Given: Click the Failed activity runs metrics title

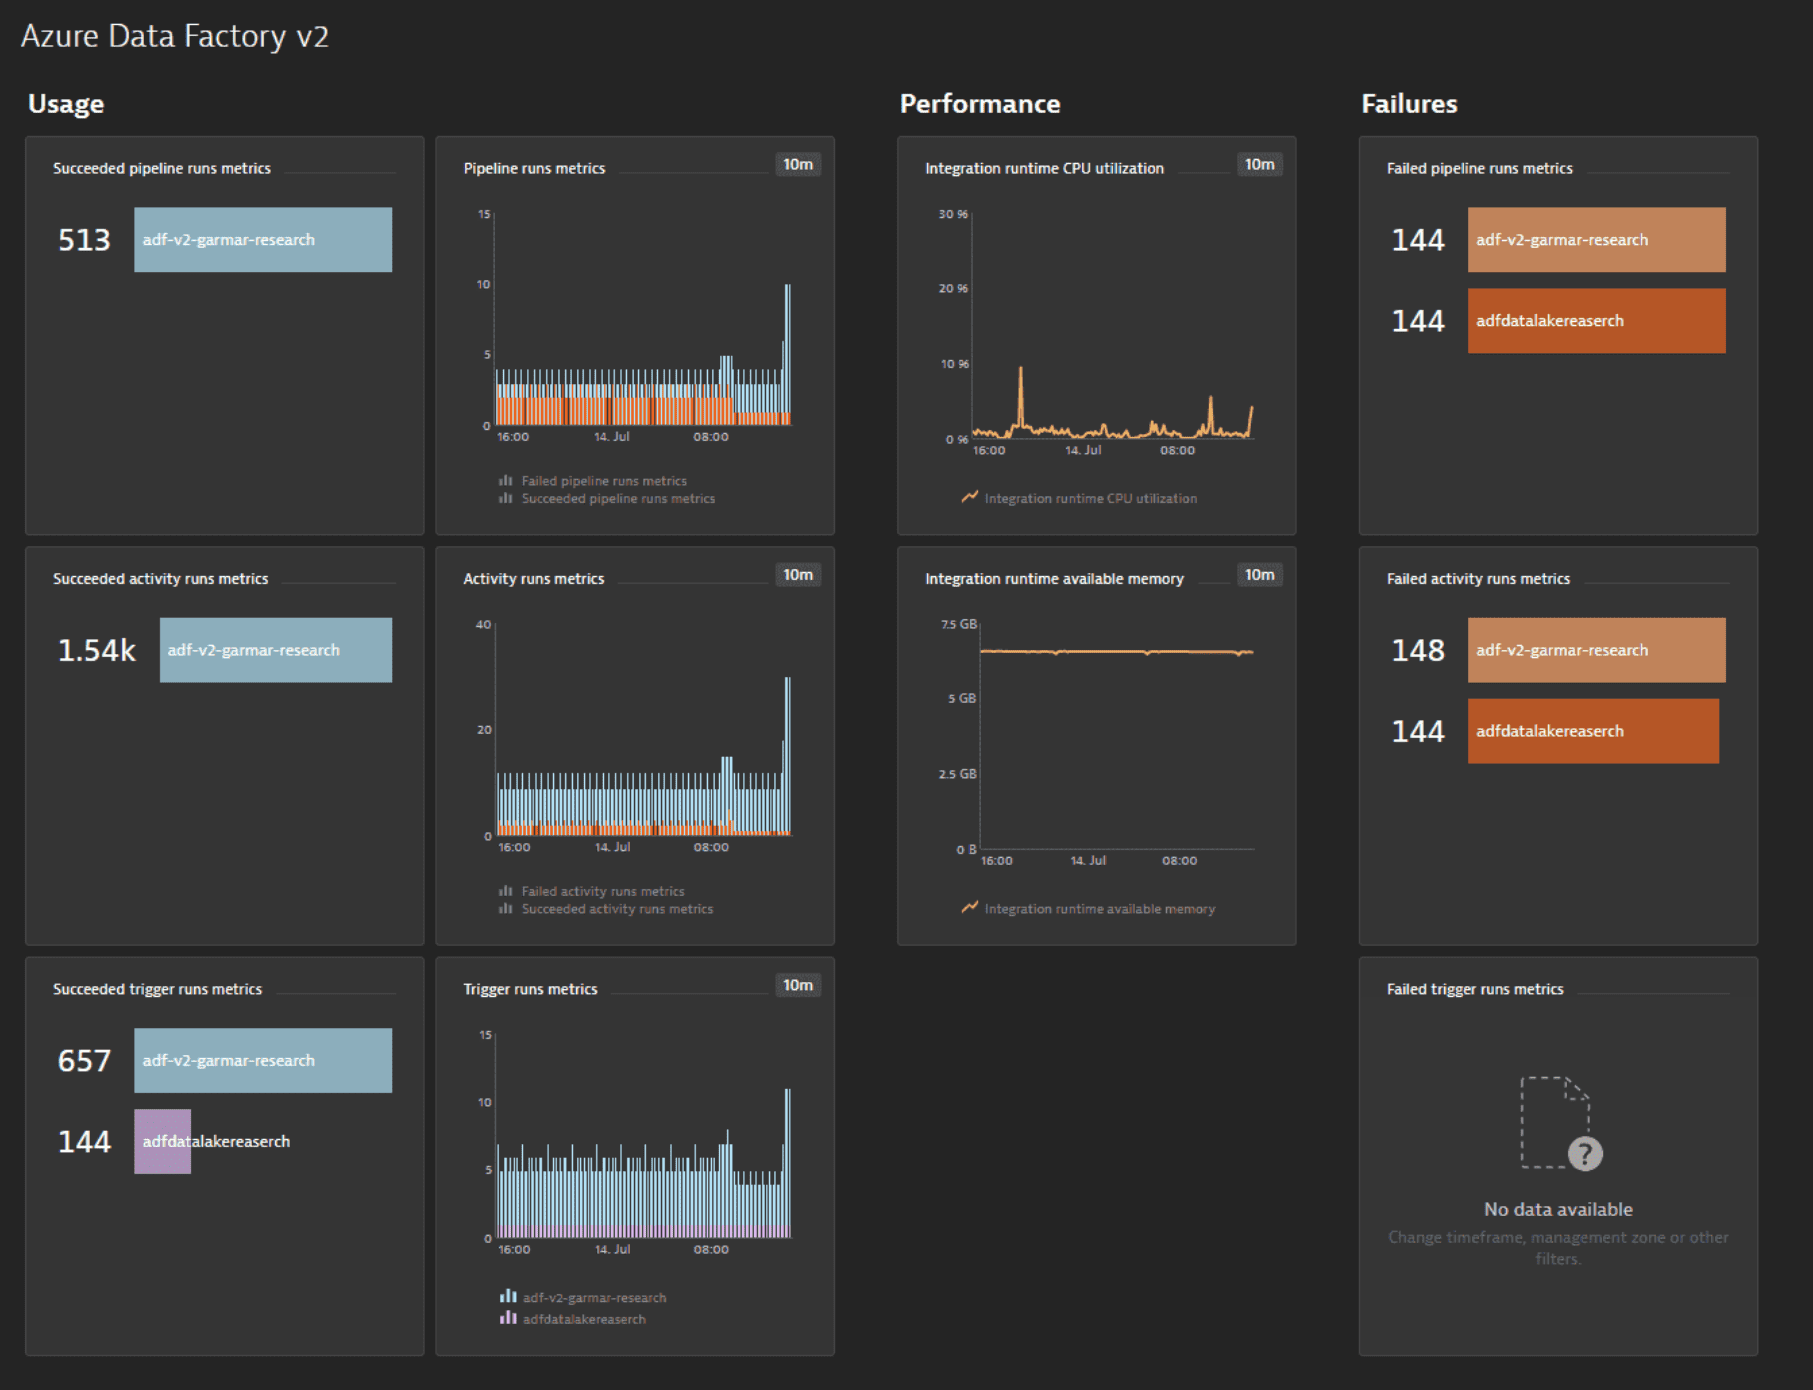Looking at the screenshot, I should (x=1478, y=578).
